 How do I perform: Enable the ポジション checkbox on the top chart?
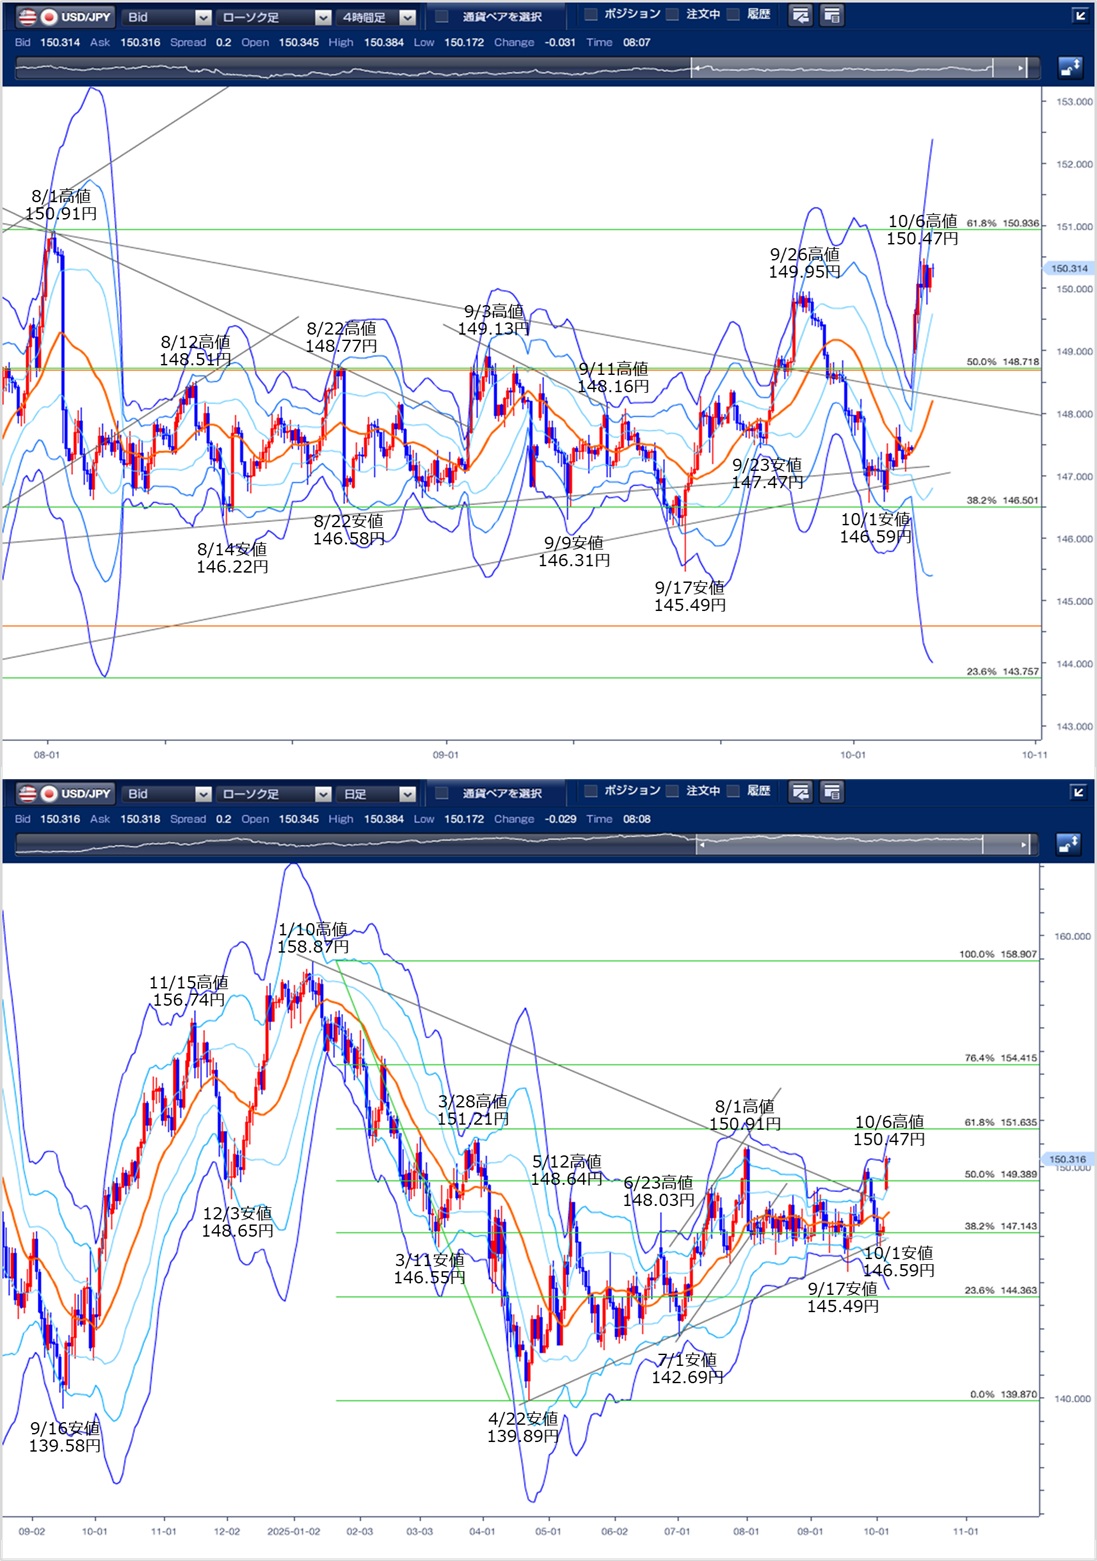click(x=591, y=15)
